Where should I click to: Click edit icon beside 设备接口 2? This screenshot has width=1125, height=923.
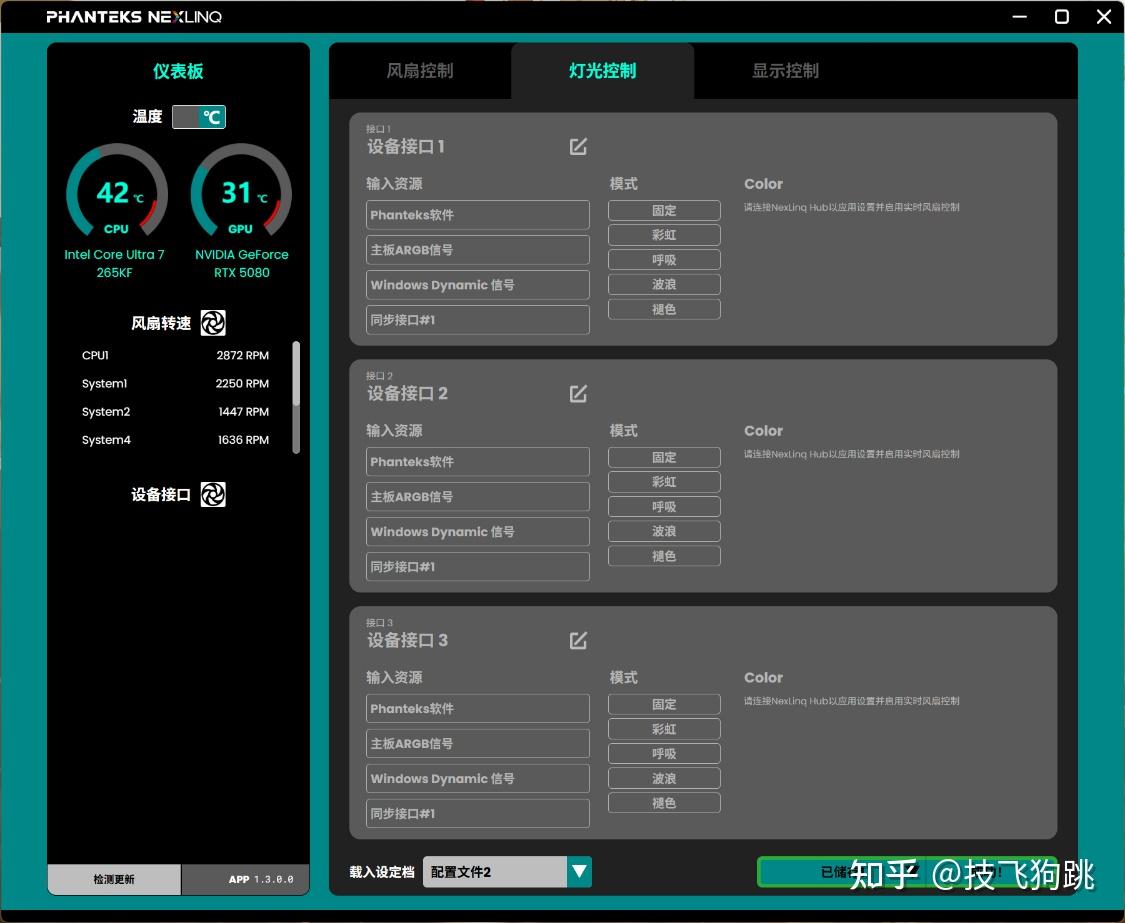[578, 393]
